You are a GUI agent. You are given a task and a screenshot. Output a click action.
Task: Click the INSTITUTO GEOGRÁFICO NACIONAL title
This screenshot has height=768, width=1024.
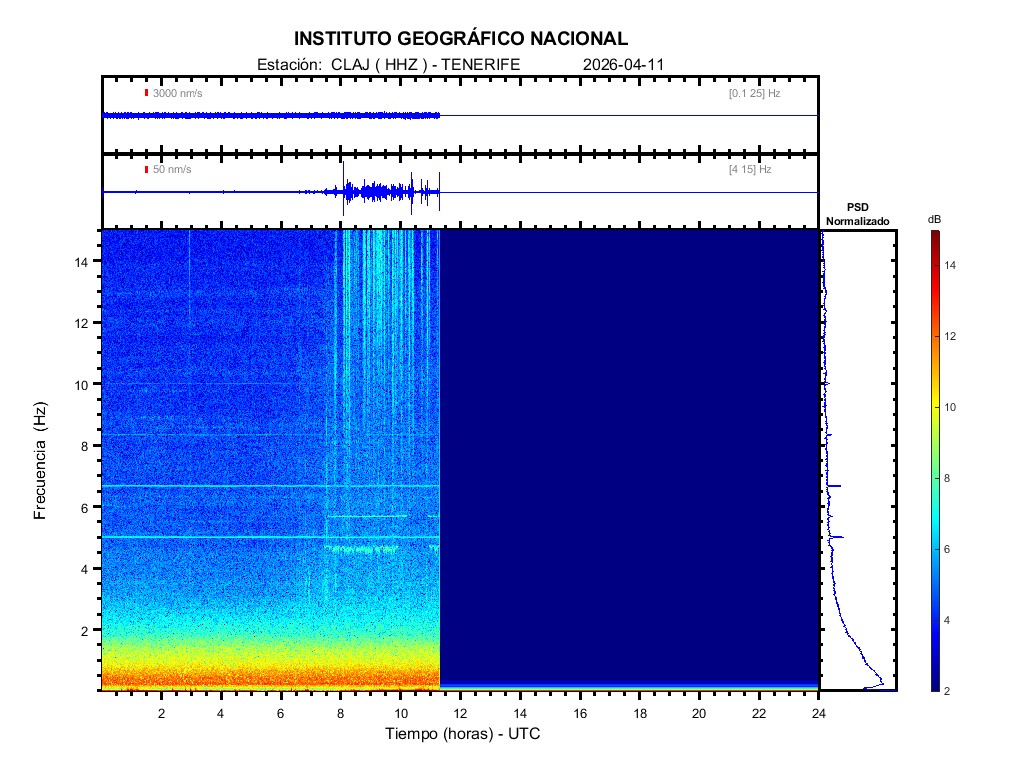click(x=461, y=39)
